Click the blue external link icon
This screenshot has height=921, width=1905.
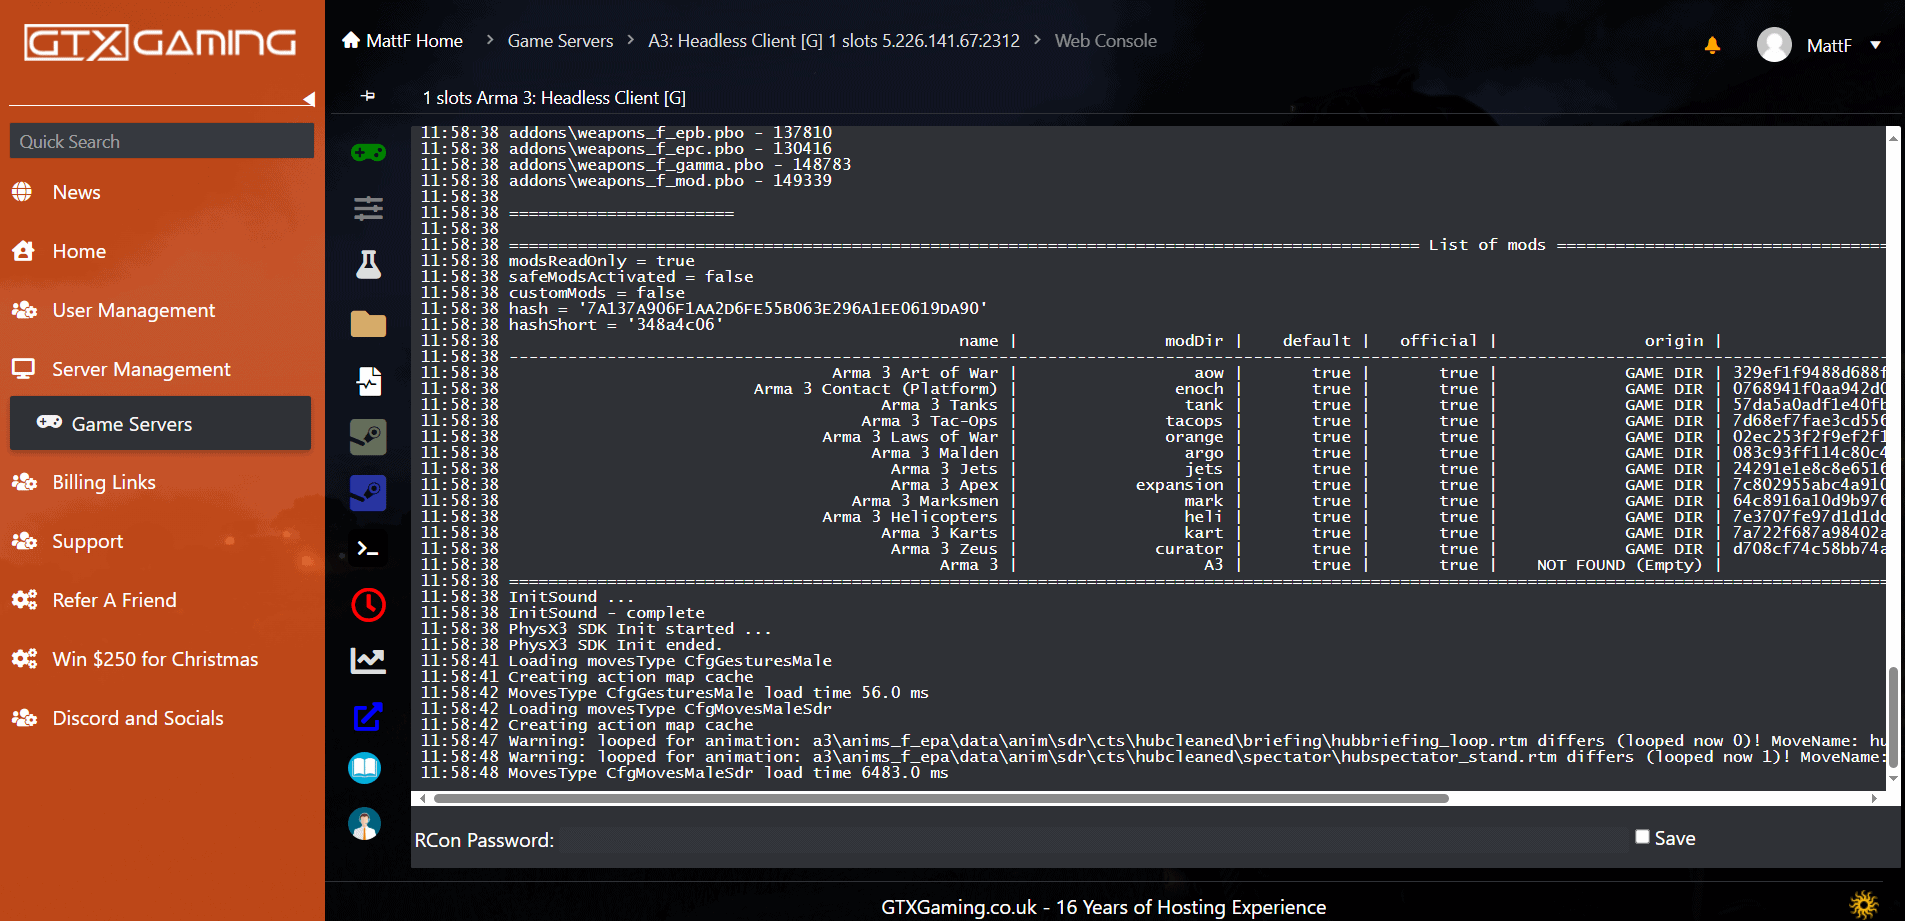[368, 716]
